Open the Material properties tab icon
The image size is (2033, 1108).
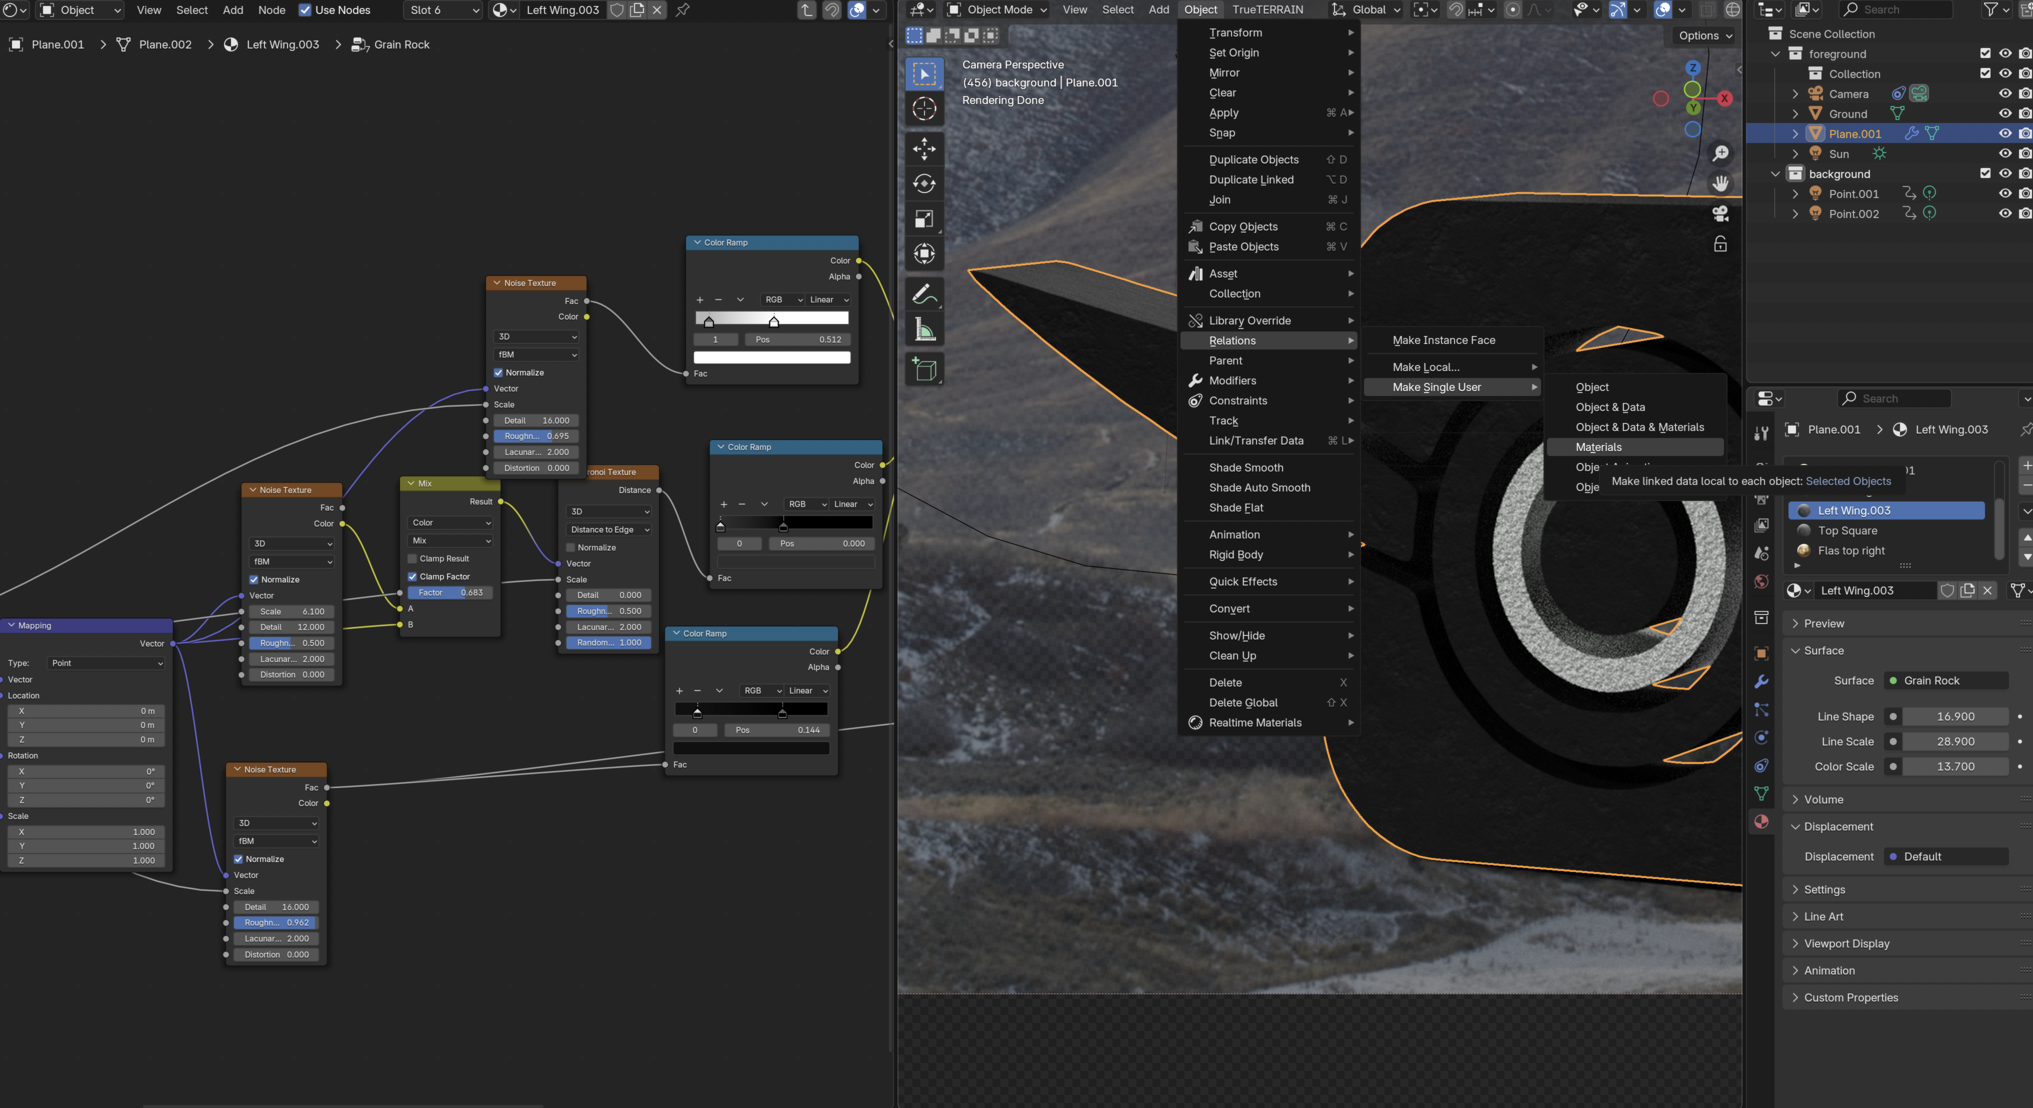tap(1761, 821)
